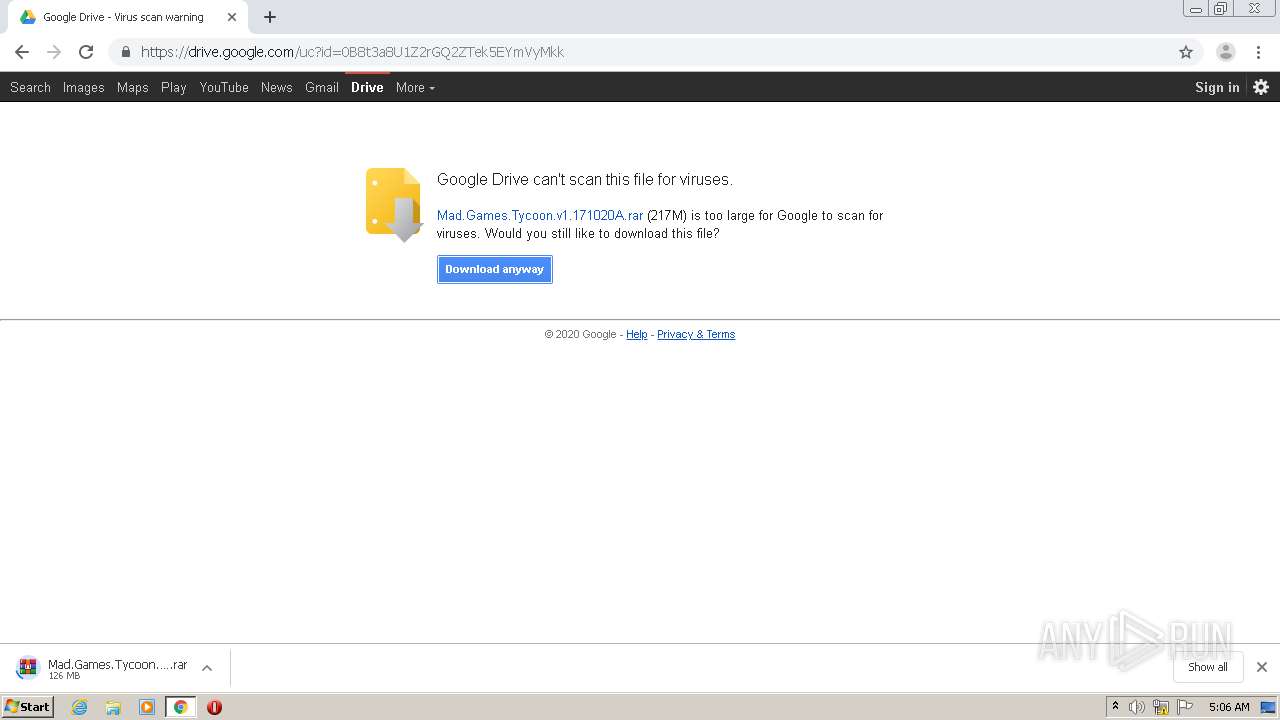Select Drive in Google bar

[367, 87]
